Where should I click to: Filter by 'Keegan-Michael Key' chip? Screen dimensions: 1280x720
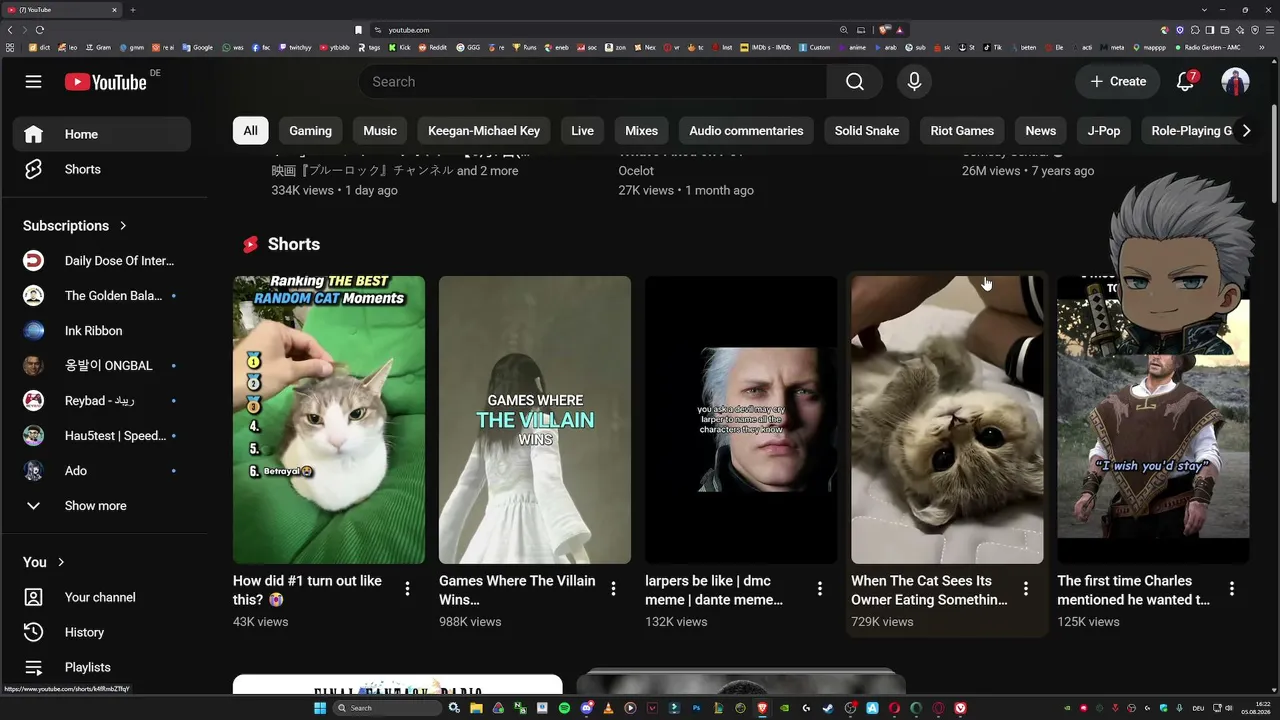click(x=484, y=131)
